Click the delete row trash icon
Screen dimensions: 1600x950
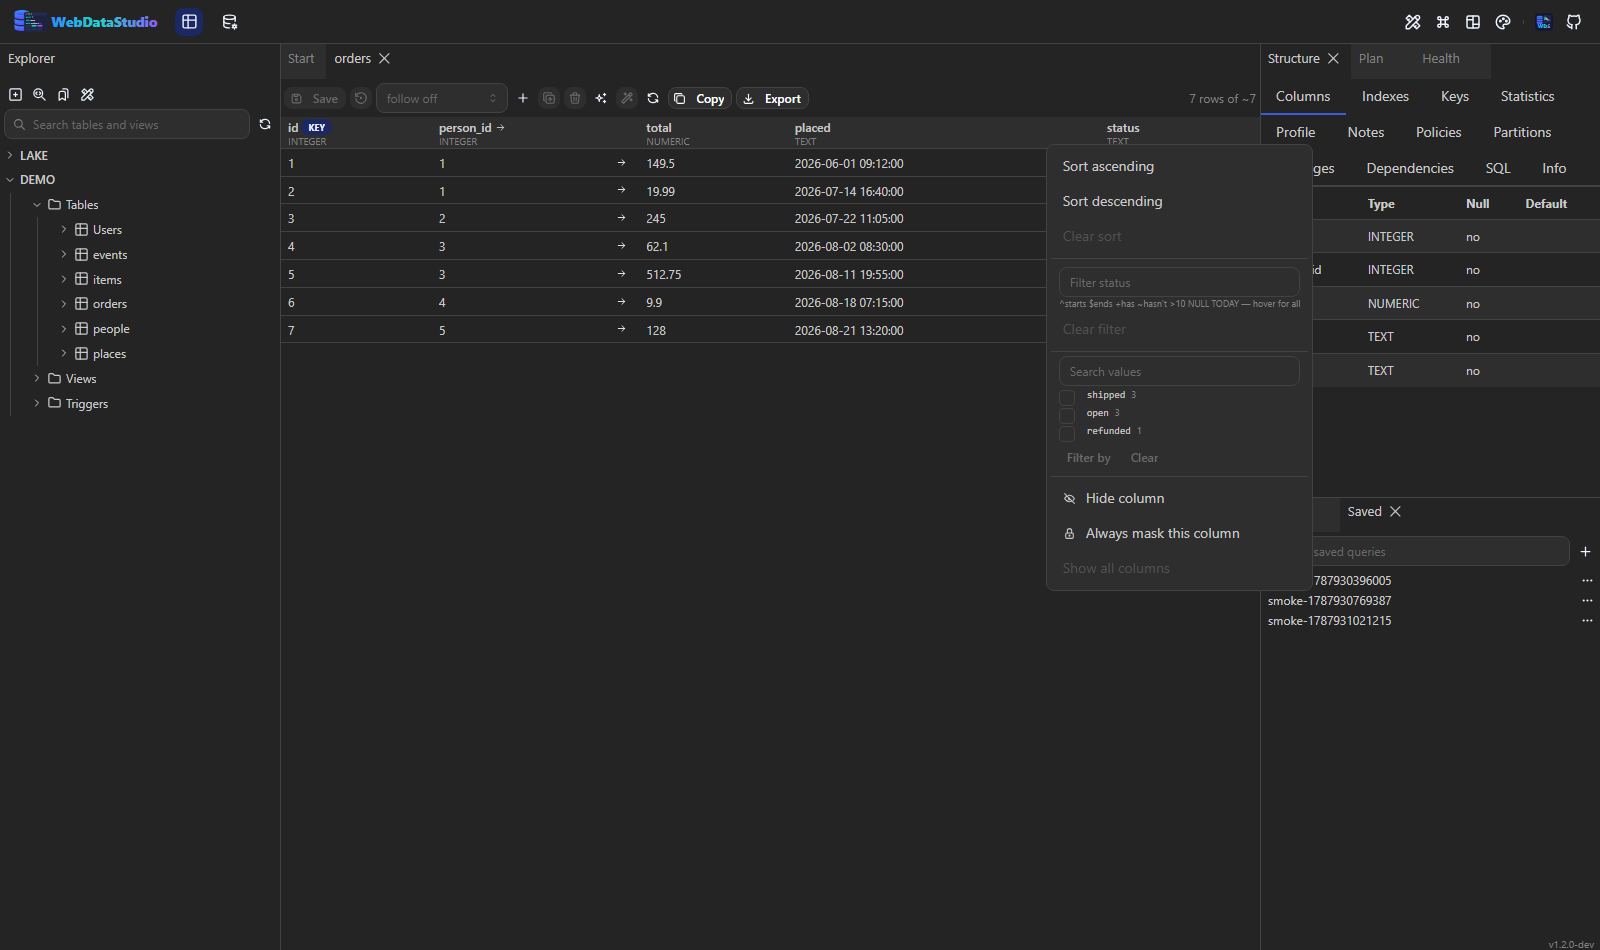[x=575, y=98]
